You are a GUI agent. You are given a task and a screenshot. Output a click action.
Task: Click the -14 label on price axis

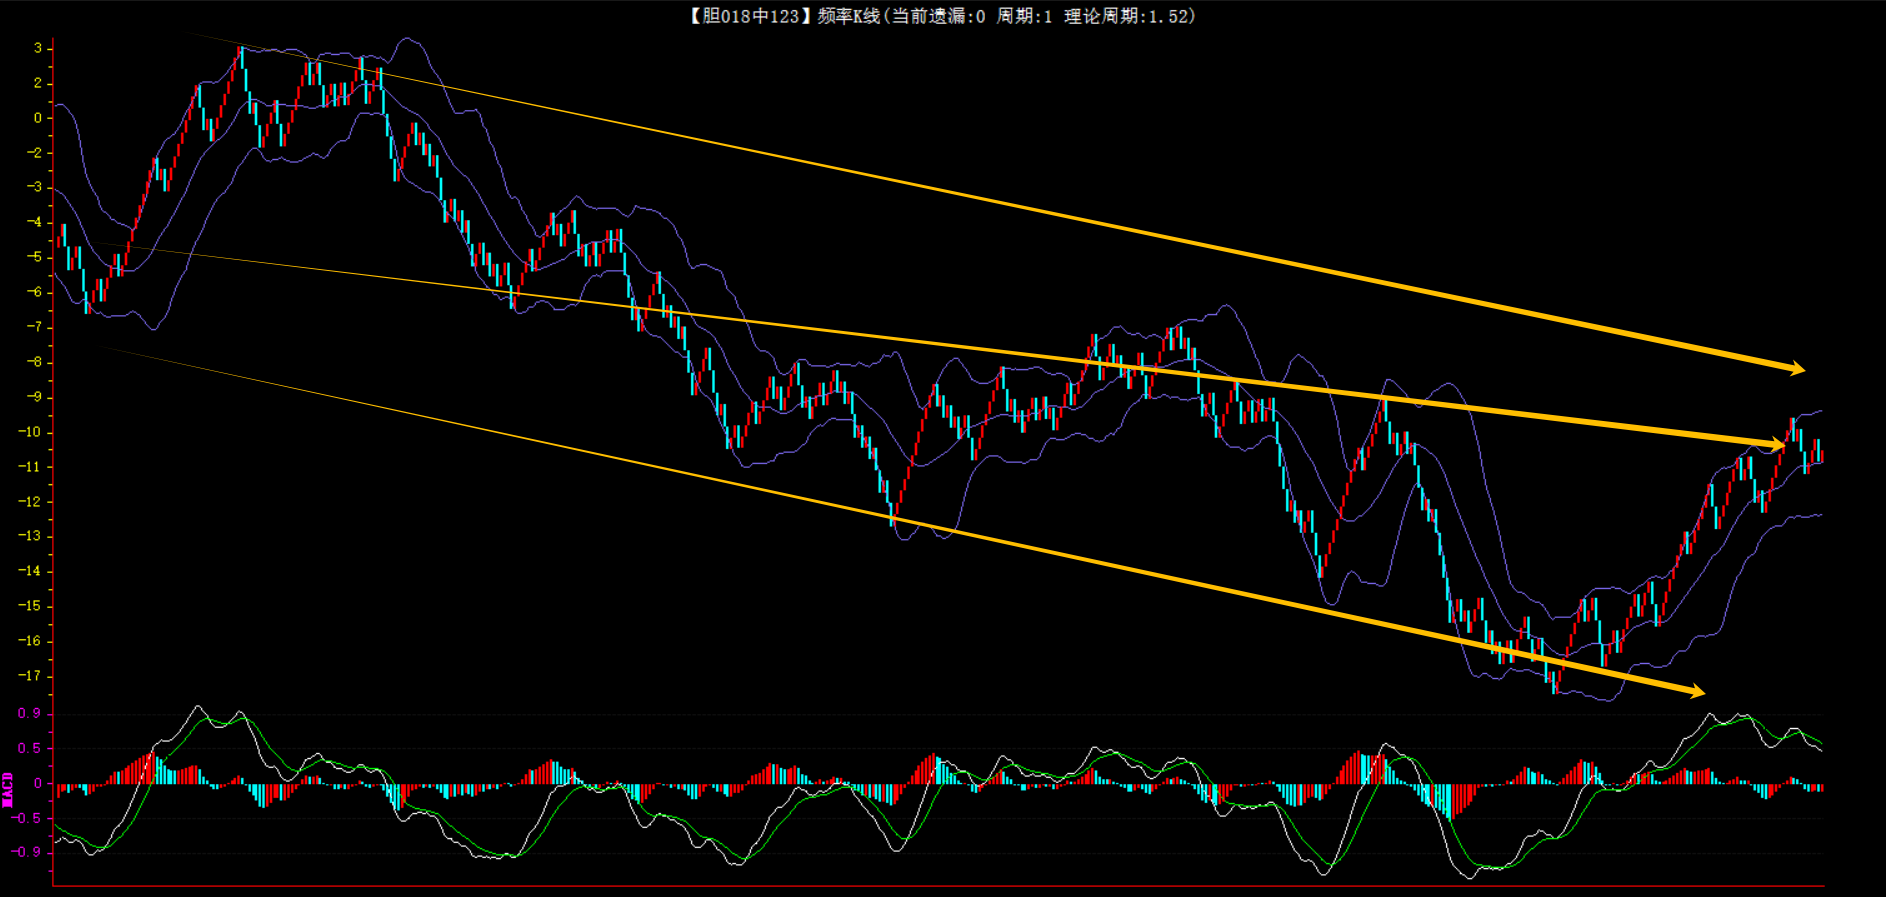pyautogui.click(x=30, y=571)
